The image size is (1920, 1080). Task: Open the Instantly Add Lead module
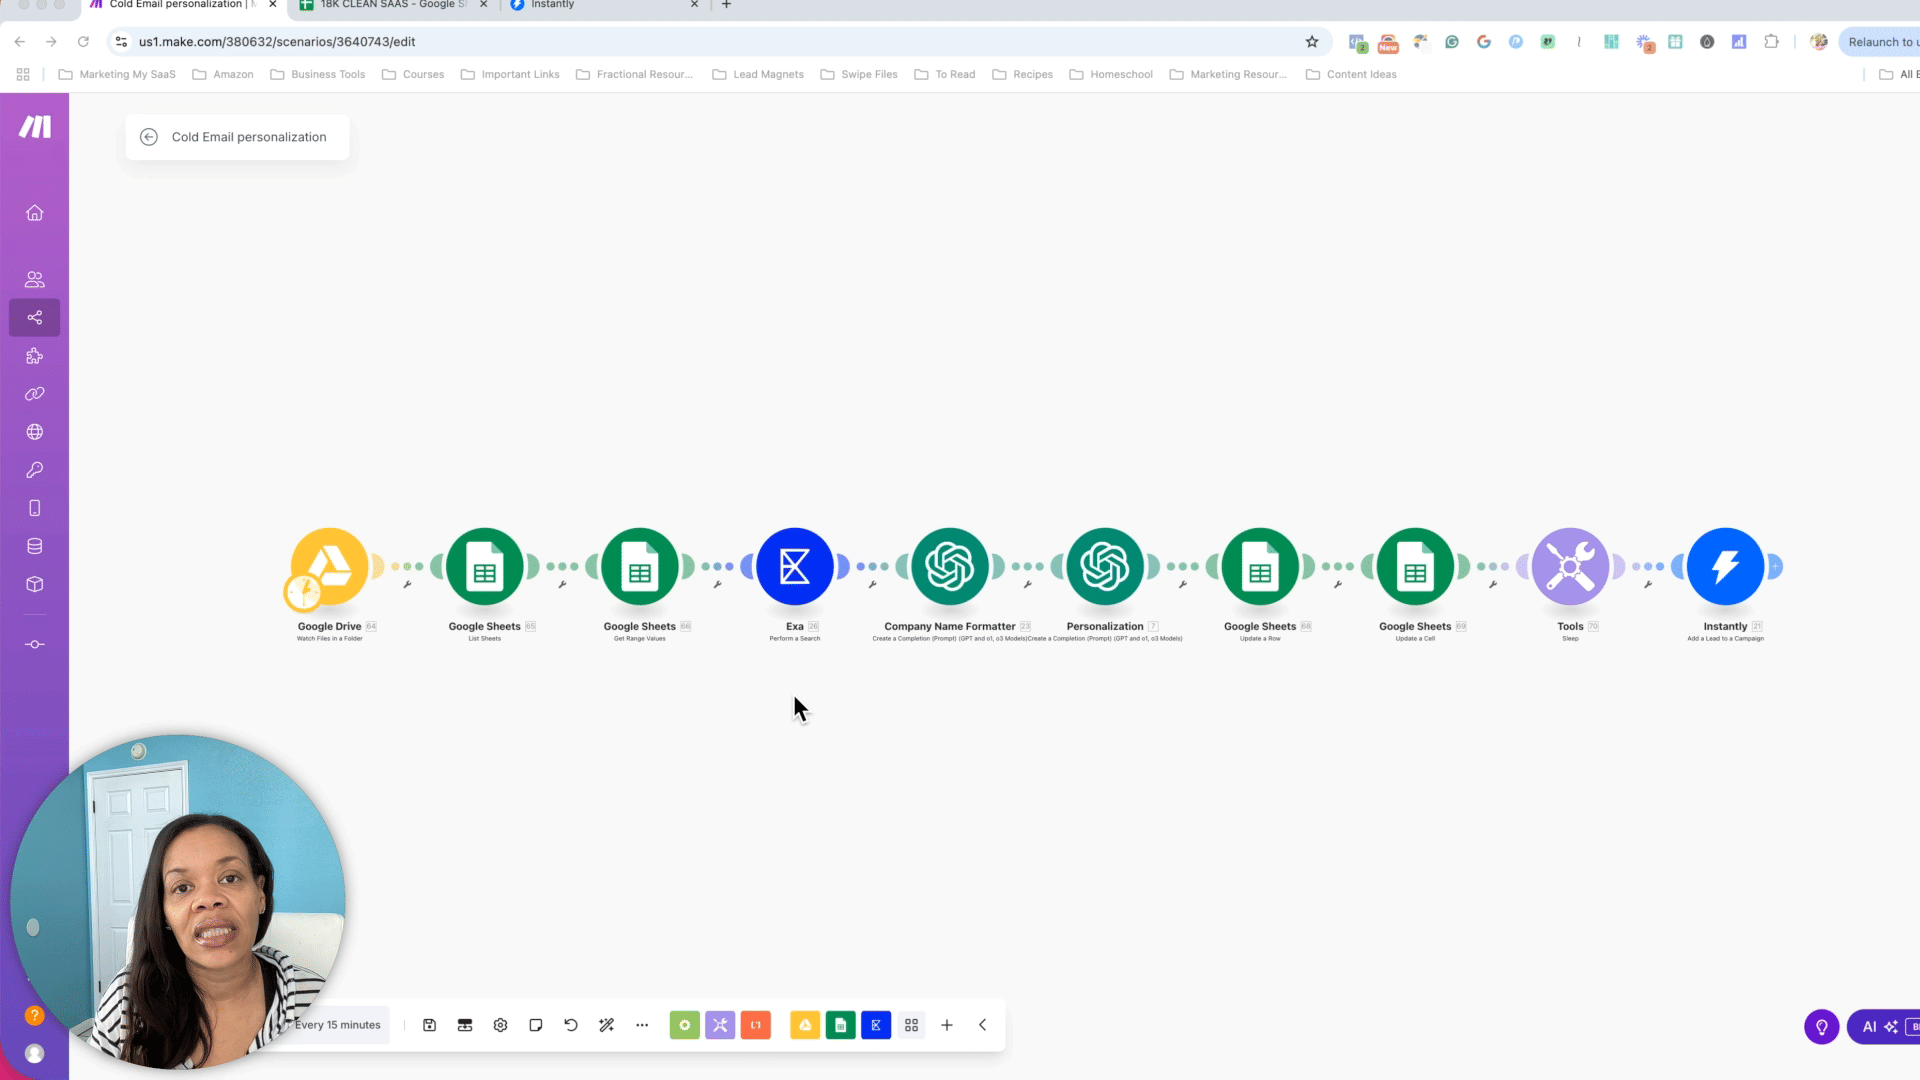point(1725,567)
